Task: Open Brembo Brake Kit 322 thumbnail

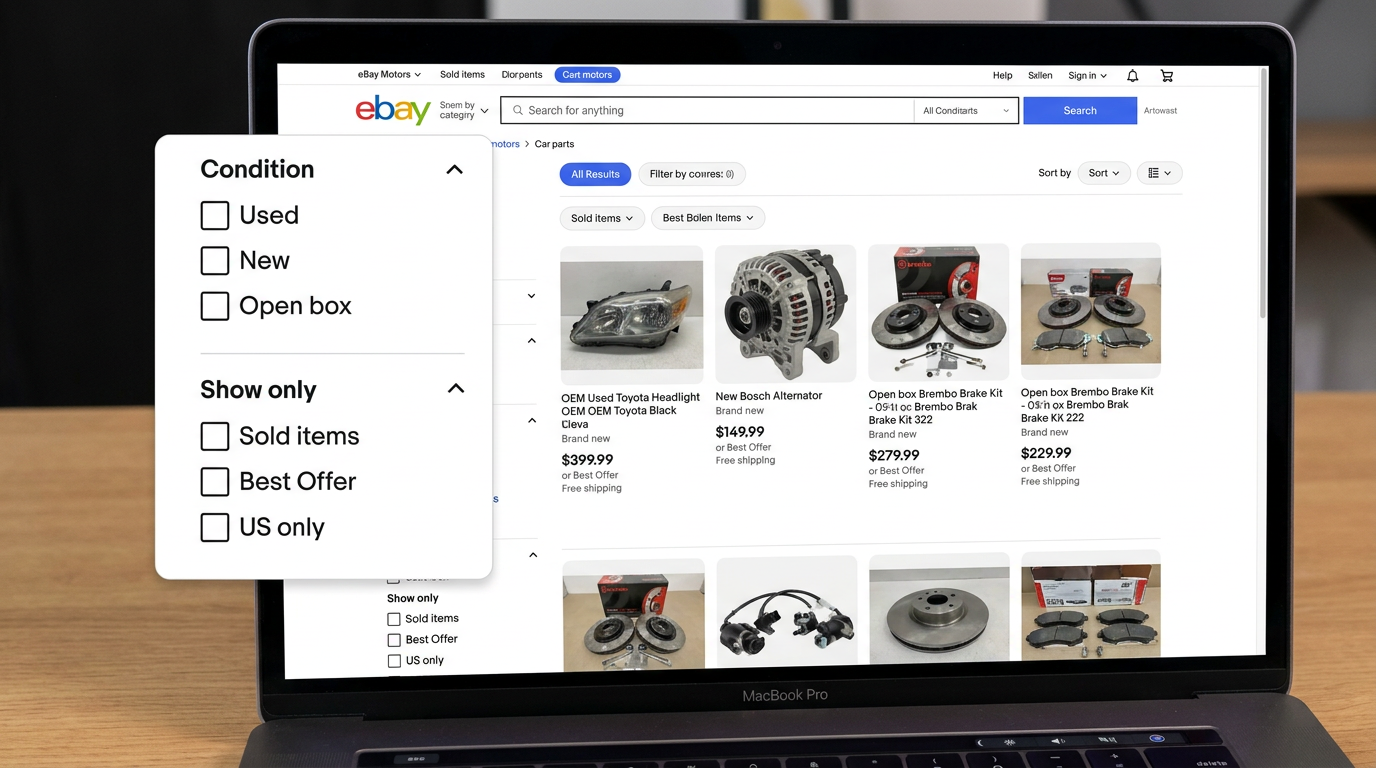Action: point(938,313)
